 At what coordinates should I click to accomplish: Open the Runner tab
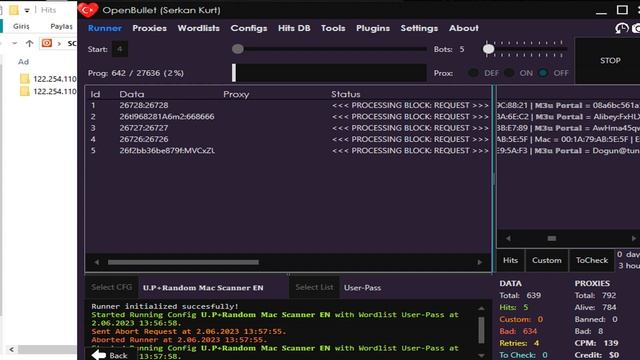click(x=105, y=28)
